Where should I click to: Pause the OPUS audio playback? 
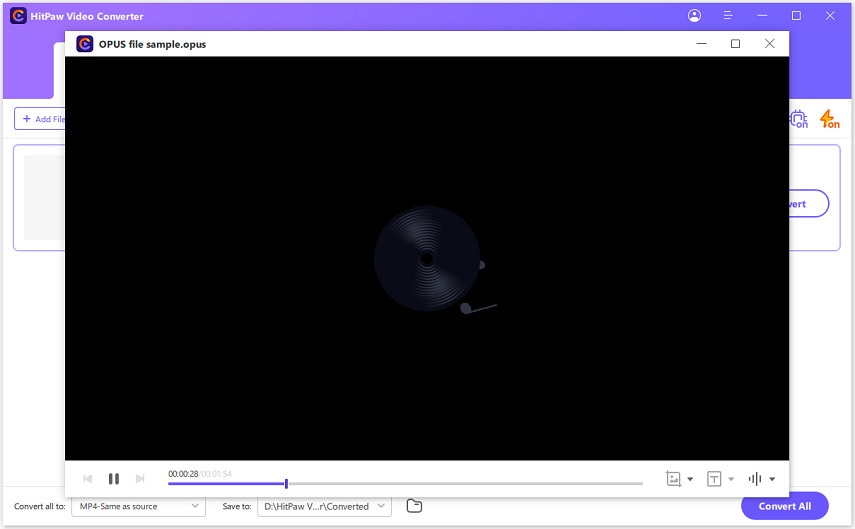tap(114, 479)
